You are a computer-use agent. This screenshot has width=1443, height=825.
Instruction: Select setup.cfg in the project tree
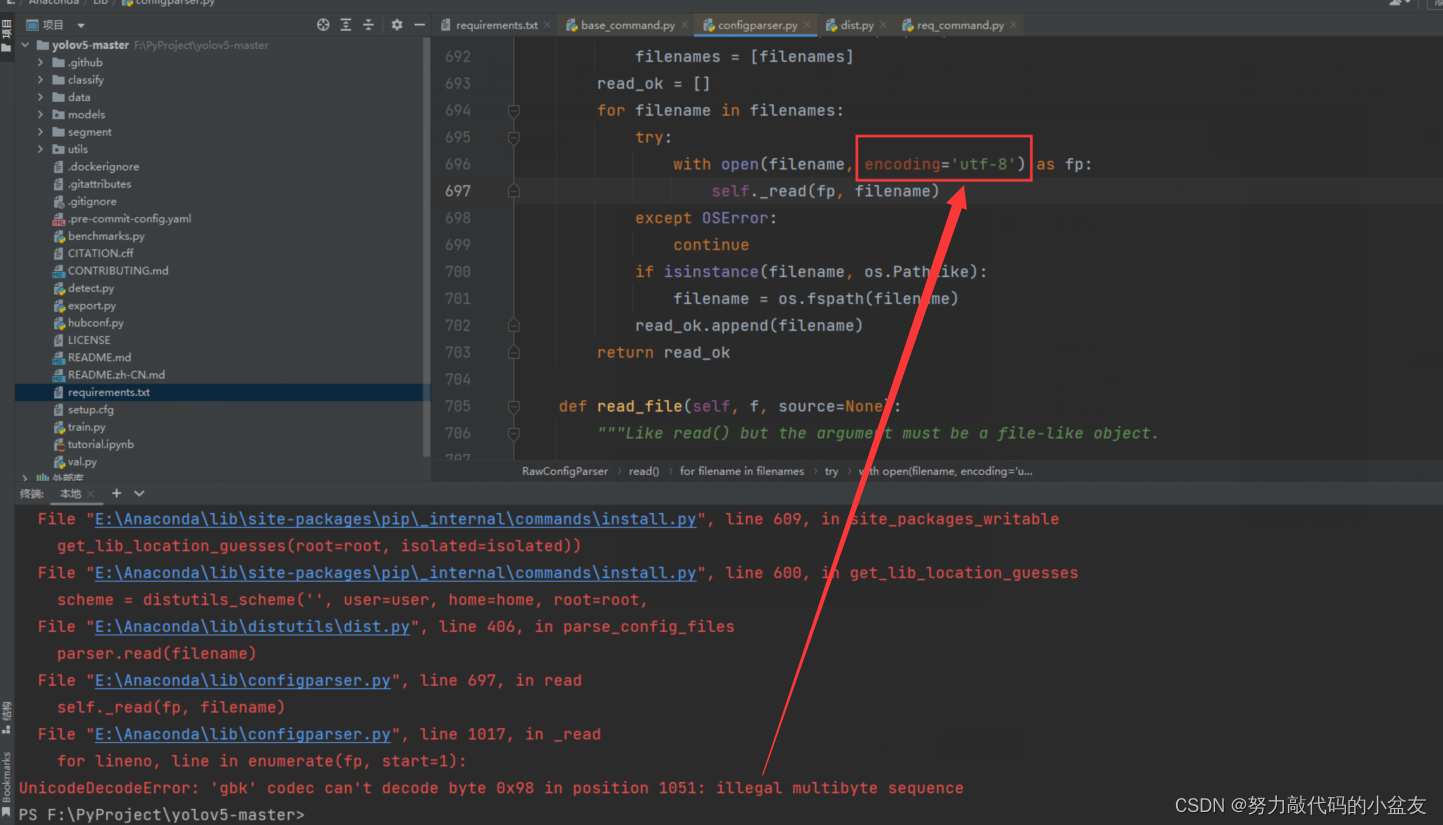(x=90, y=409)
